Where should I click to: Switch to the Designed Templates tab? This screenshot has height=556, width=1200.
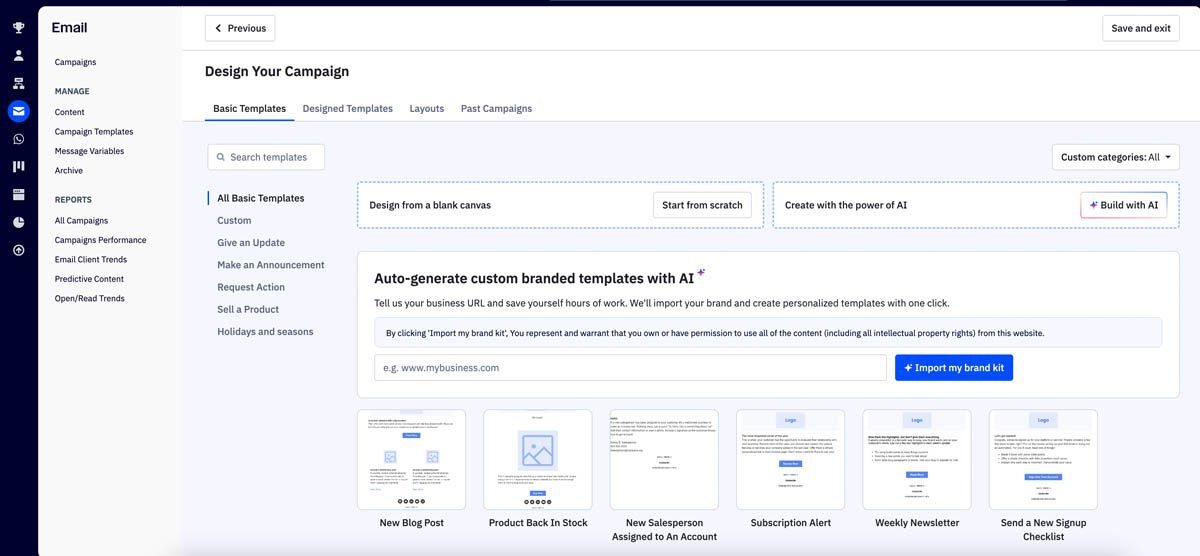[x=347, y=108]
